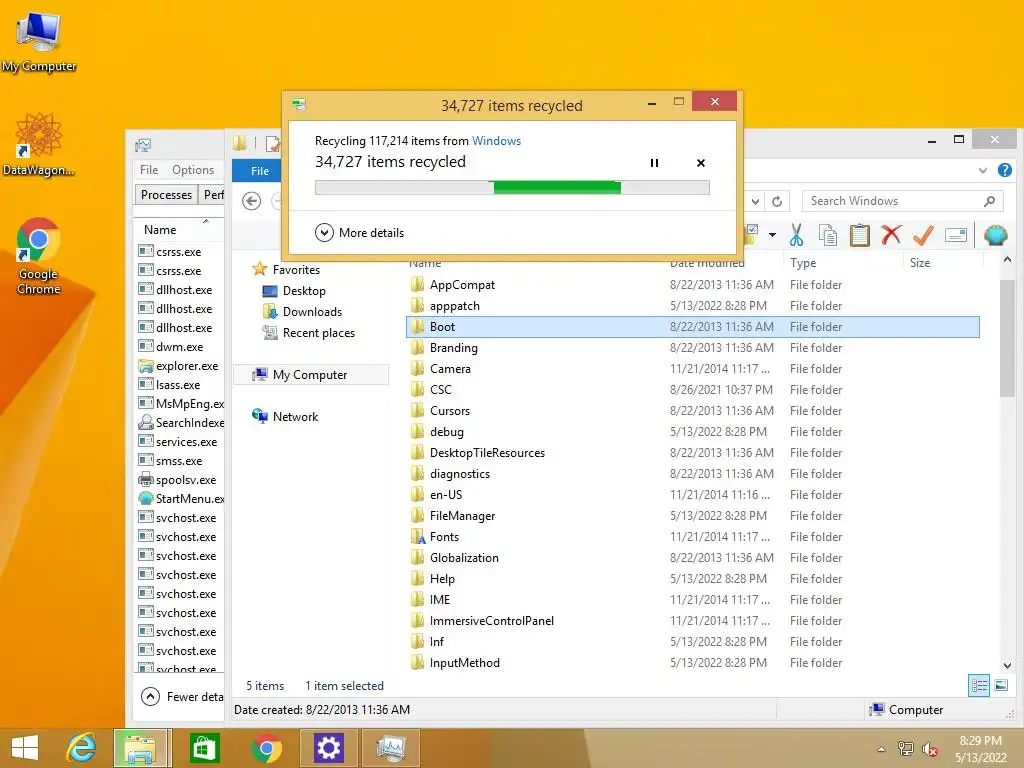Click the Rename card icon in Explorer toolbar
The image size is (1024, 768).
[955, 235]
